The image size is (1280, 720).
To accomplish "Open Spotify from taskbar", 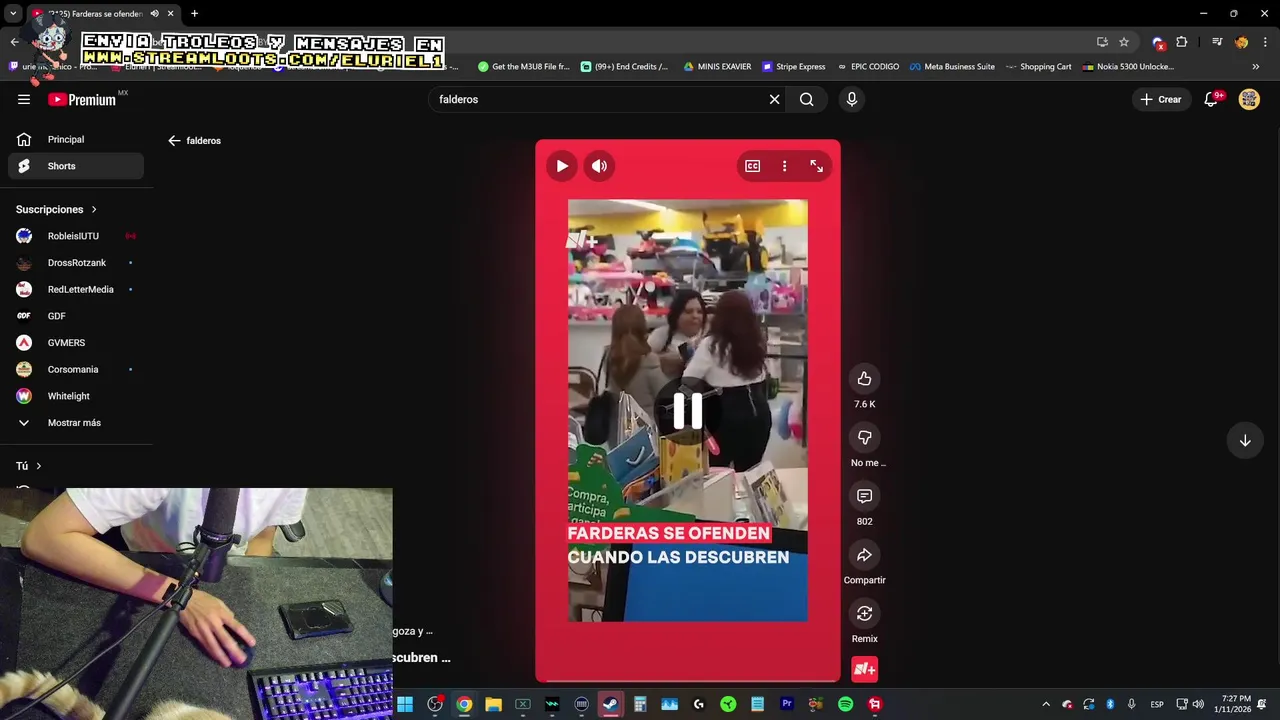I will (x=845, y=705).
